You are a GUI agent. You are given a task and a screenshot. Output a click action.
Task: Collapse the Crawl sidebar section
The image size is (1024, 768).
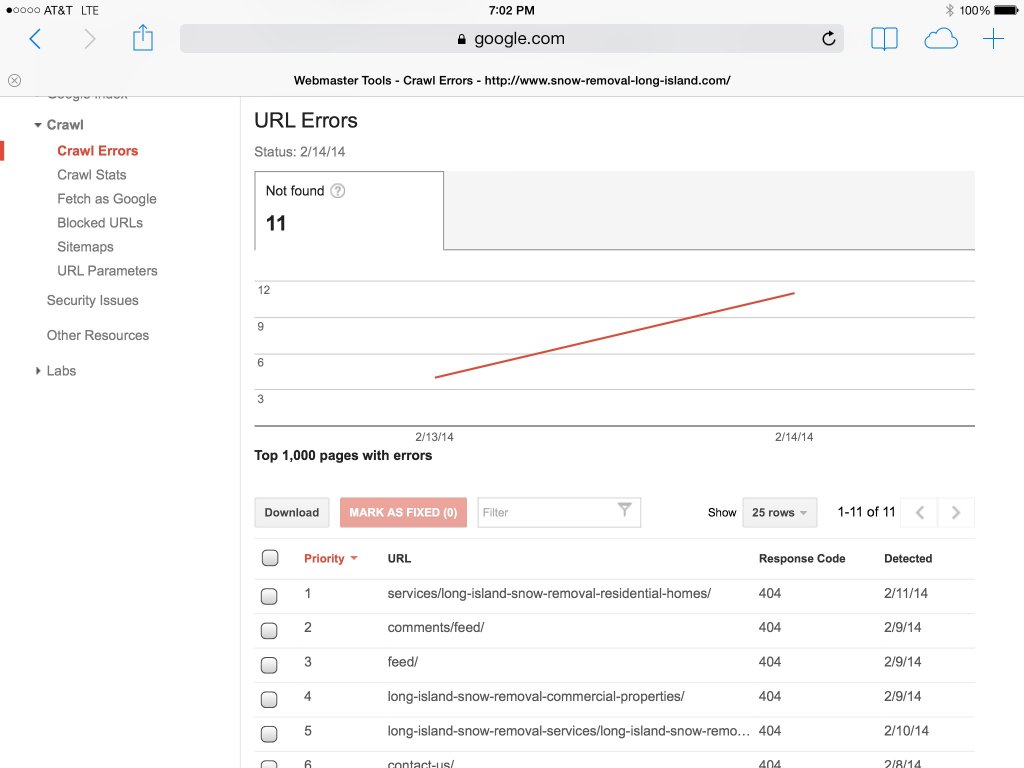click(38, 125)
